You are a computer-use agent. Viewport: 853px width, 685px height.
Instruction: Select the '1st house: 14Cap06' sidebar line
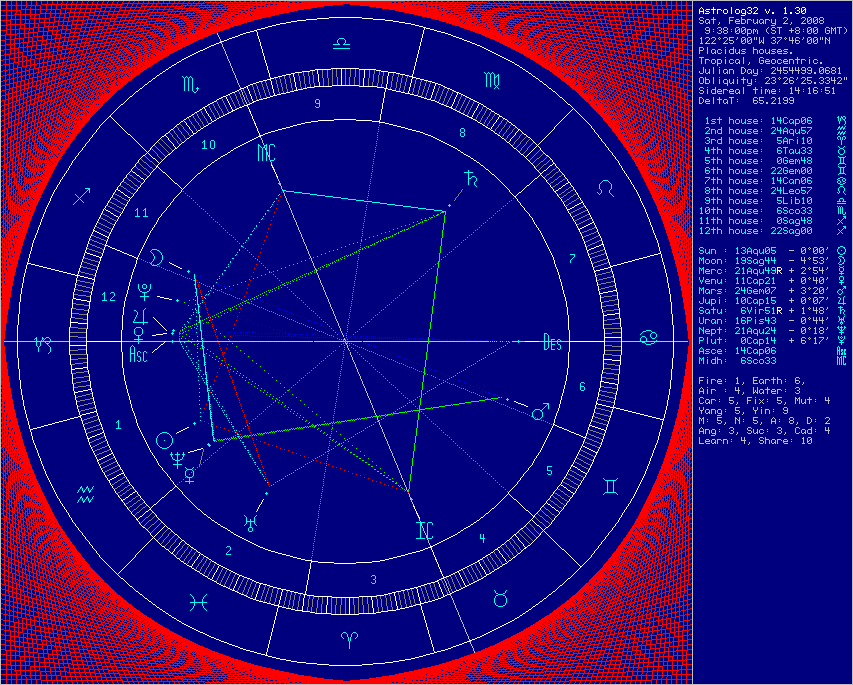(x=757, y=120)
